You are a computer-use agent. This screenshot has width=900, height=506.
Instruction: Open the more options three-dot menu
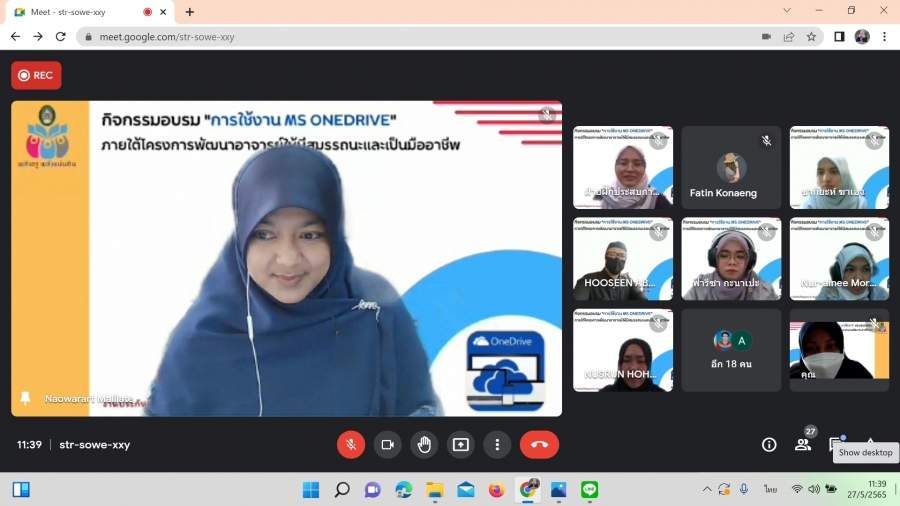[x=497, y=445]
